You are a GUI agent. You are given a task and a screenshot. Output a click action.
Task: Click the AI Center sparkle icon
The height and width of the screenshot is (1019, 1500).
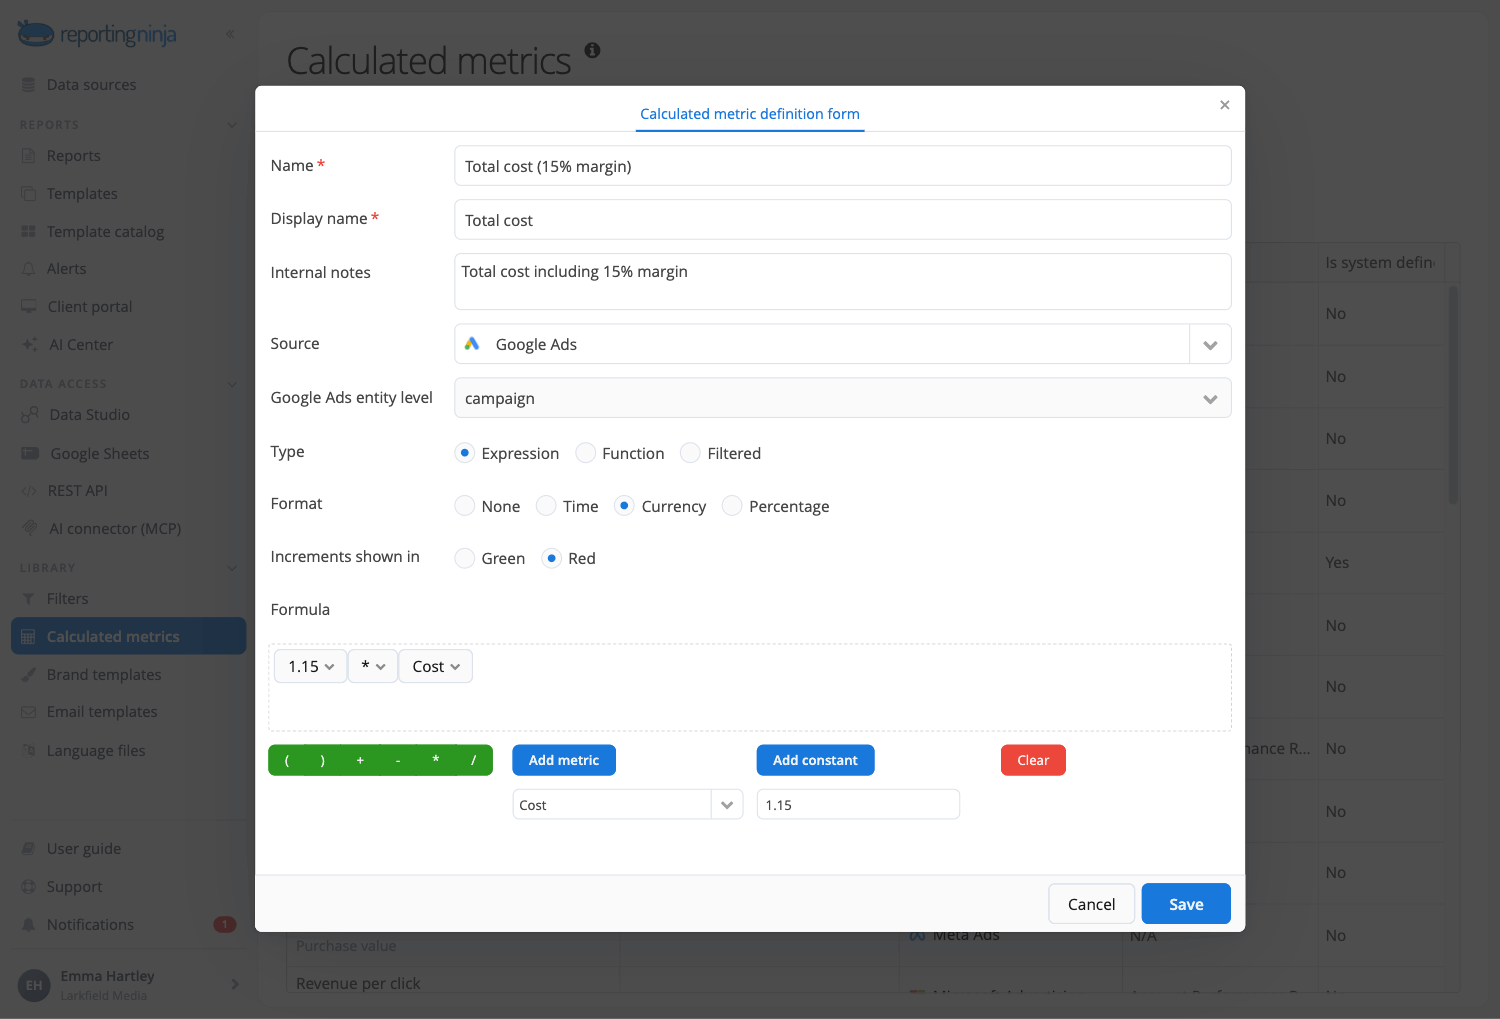(x=30, y=345)
